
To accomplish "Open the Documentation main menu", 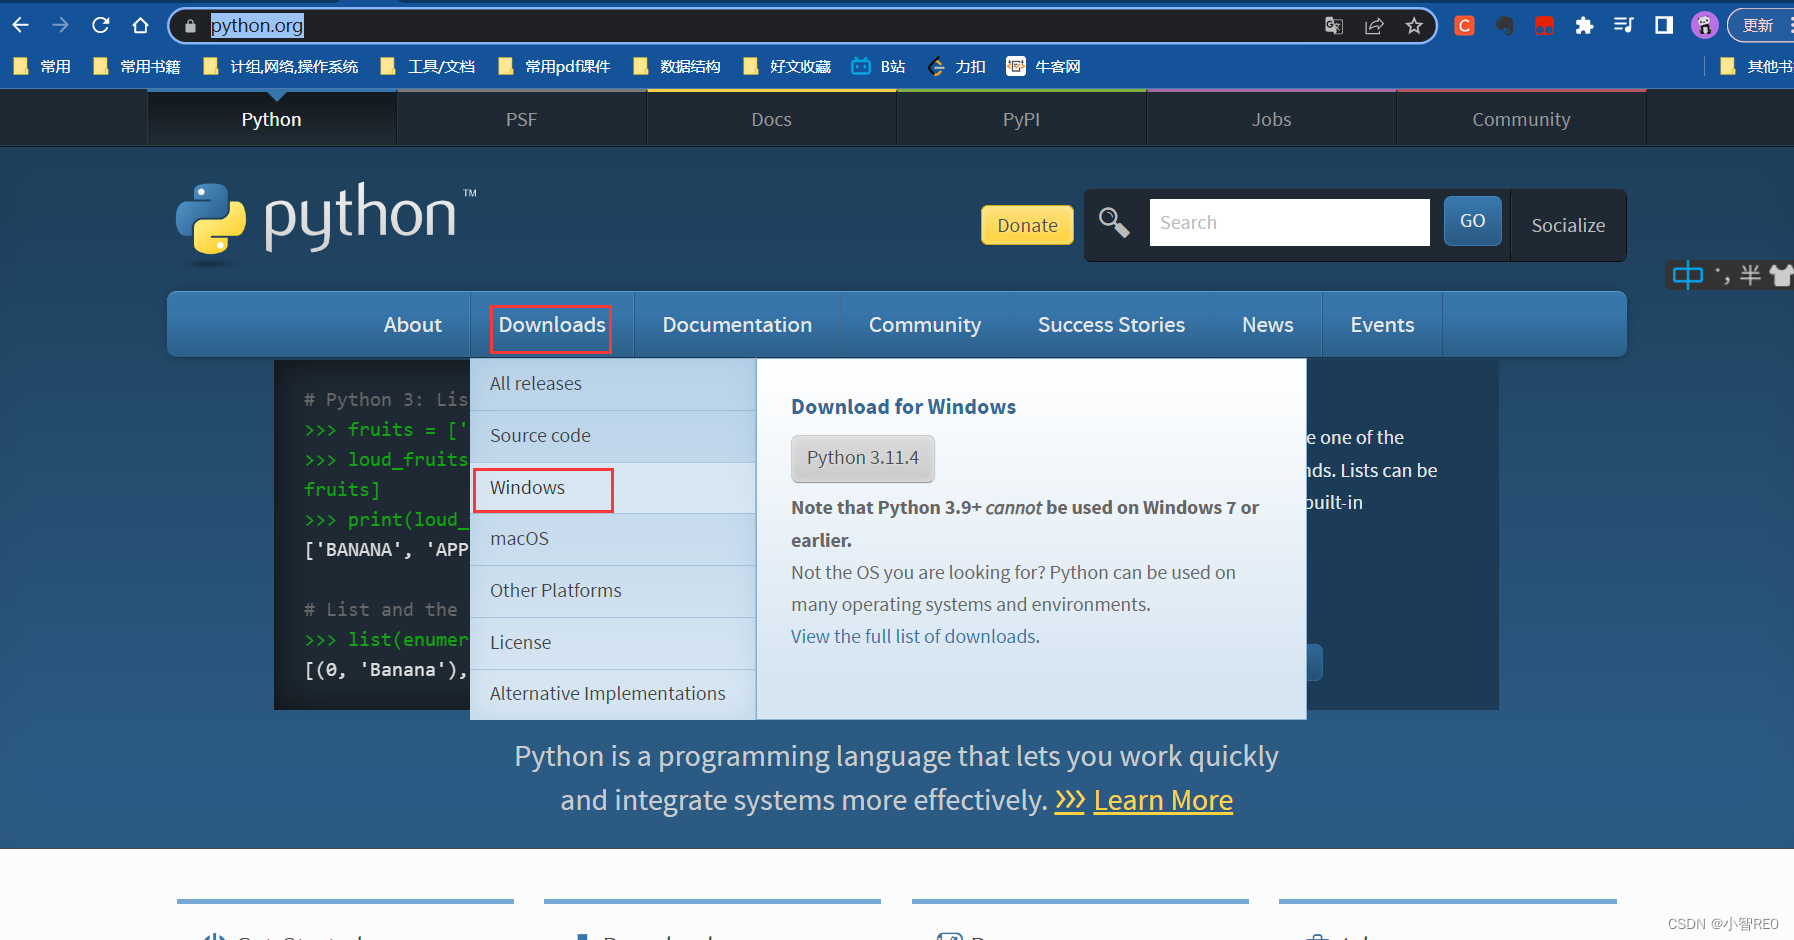I will pyautogui.click(x=737, y=325).
